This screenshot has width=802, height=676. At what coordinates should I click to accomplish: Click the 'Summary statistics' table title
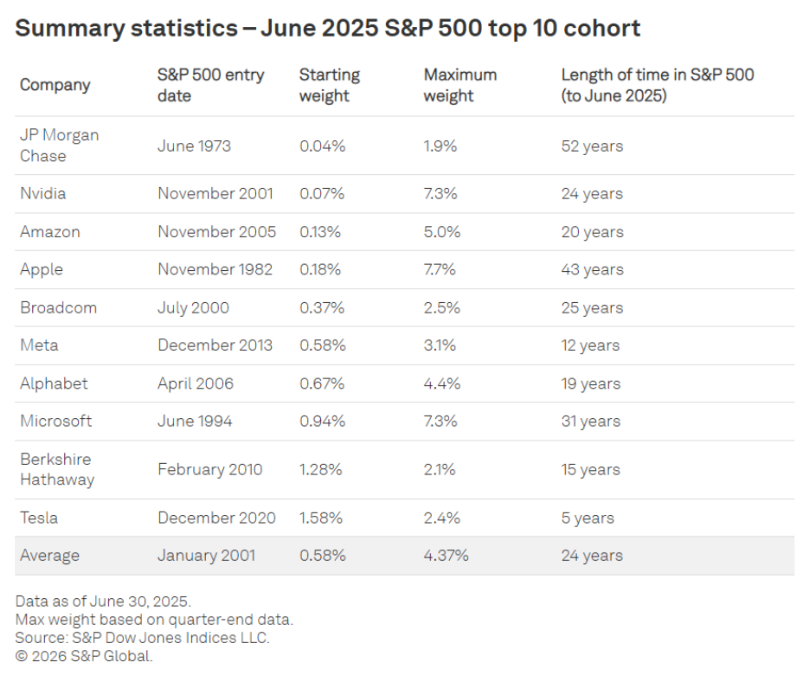(x=327, y=28)
